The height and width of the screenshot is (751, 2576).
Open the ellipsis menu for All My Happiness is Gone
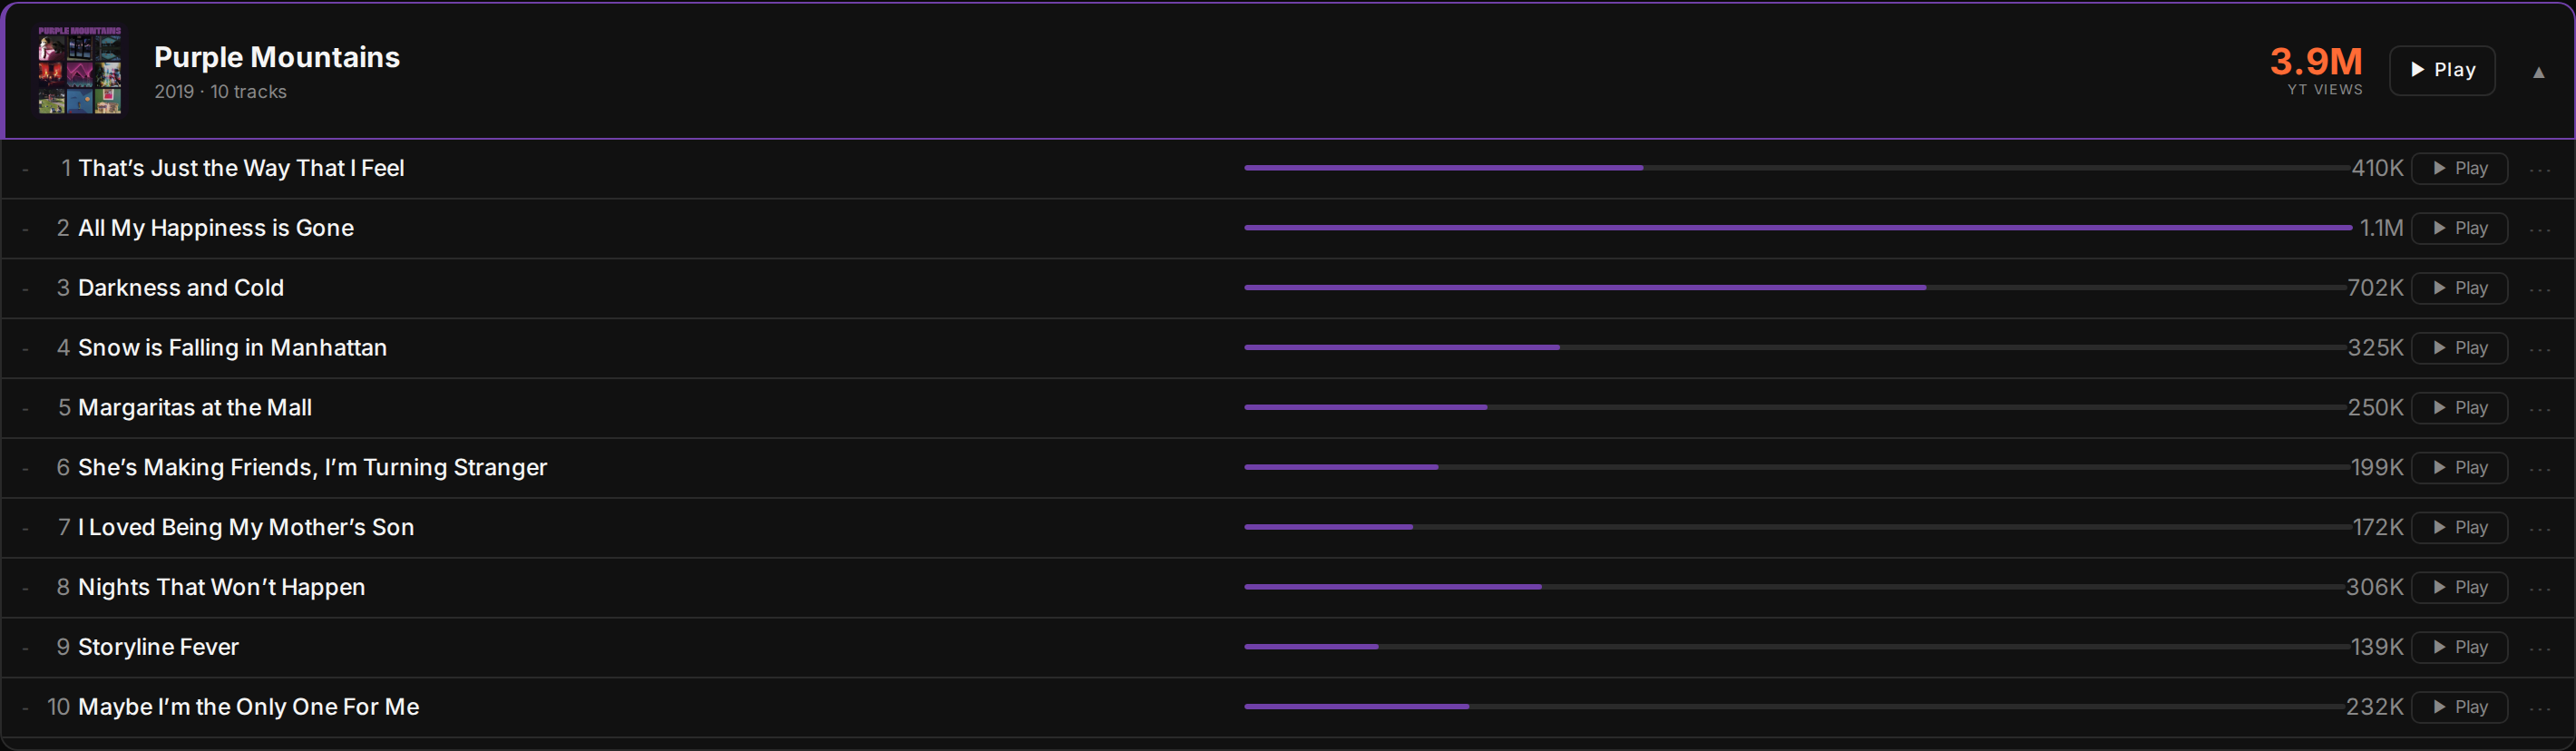(x=2540, y=229)
